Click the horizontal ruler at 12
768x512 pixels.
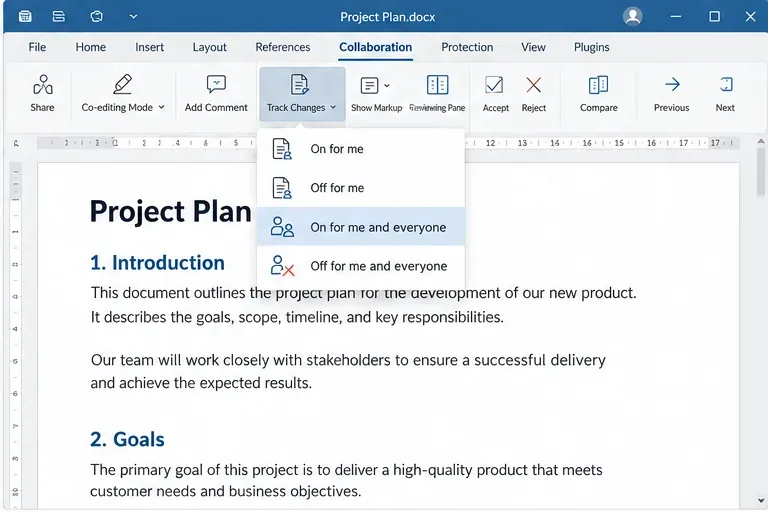[x=490, y=143]
